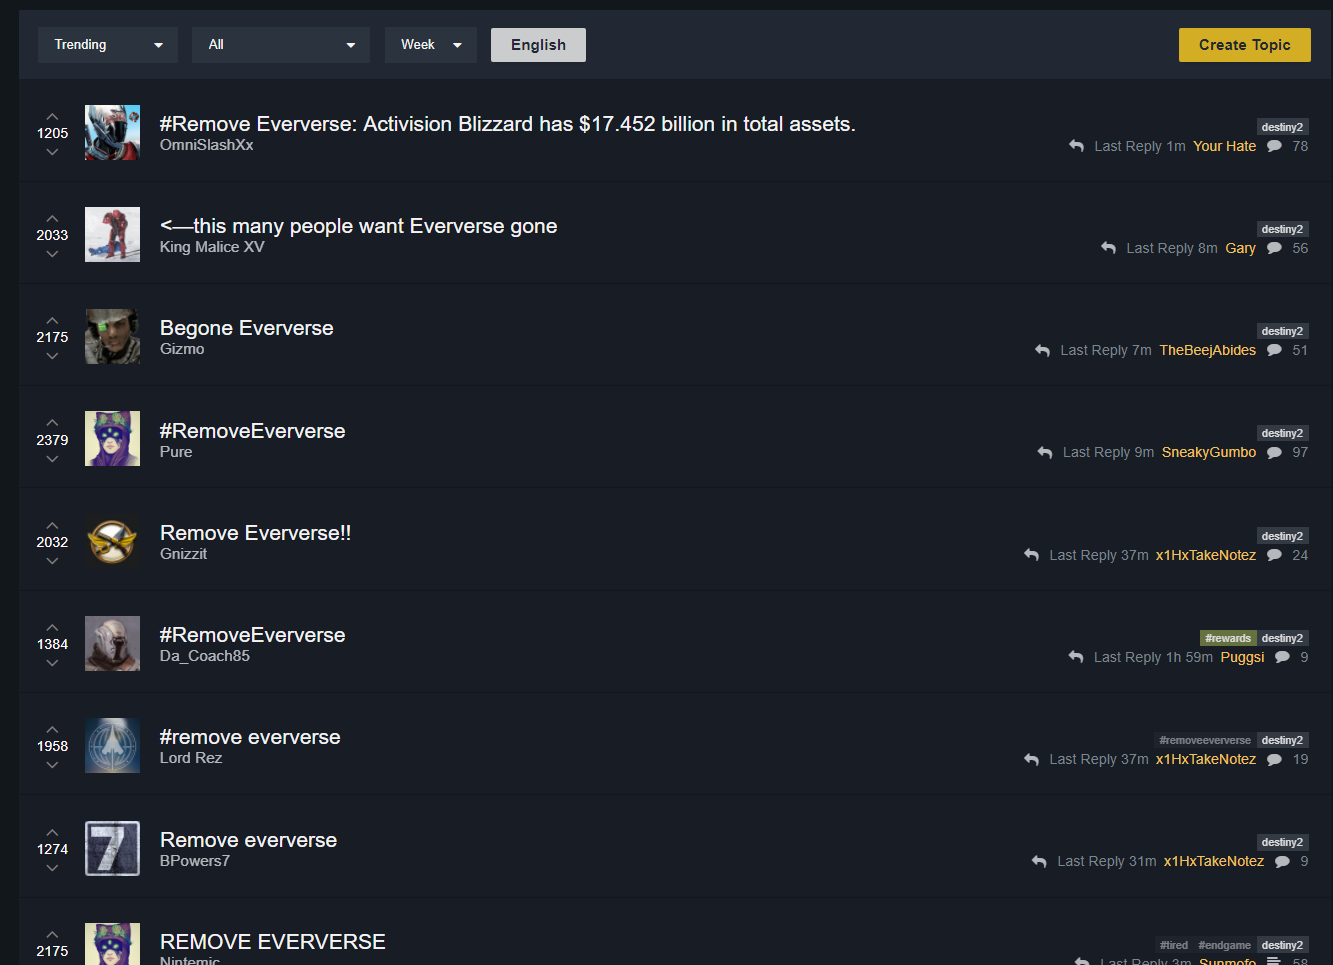Open the All category filter dropdown
Viewport: 1333px width, 965px height.
tap(281, 45)
